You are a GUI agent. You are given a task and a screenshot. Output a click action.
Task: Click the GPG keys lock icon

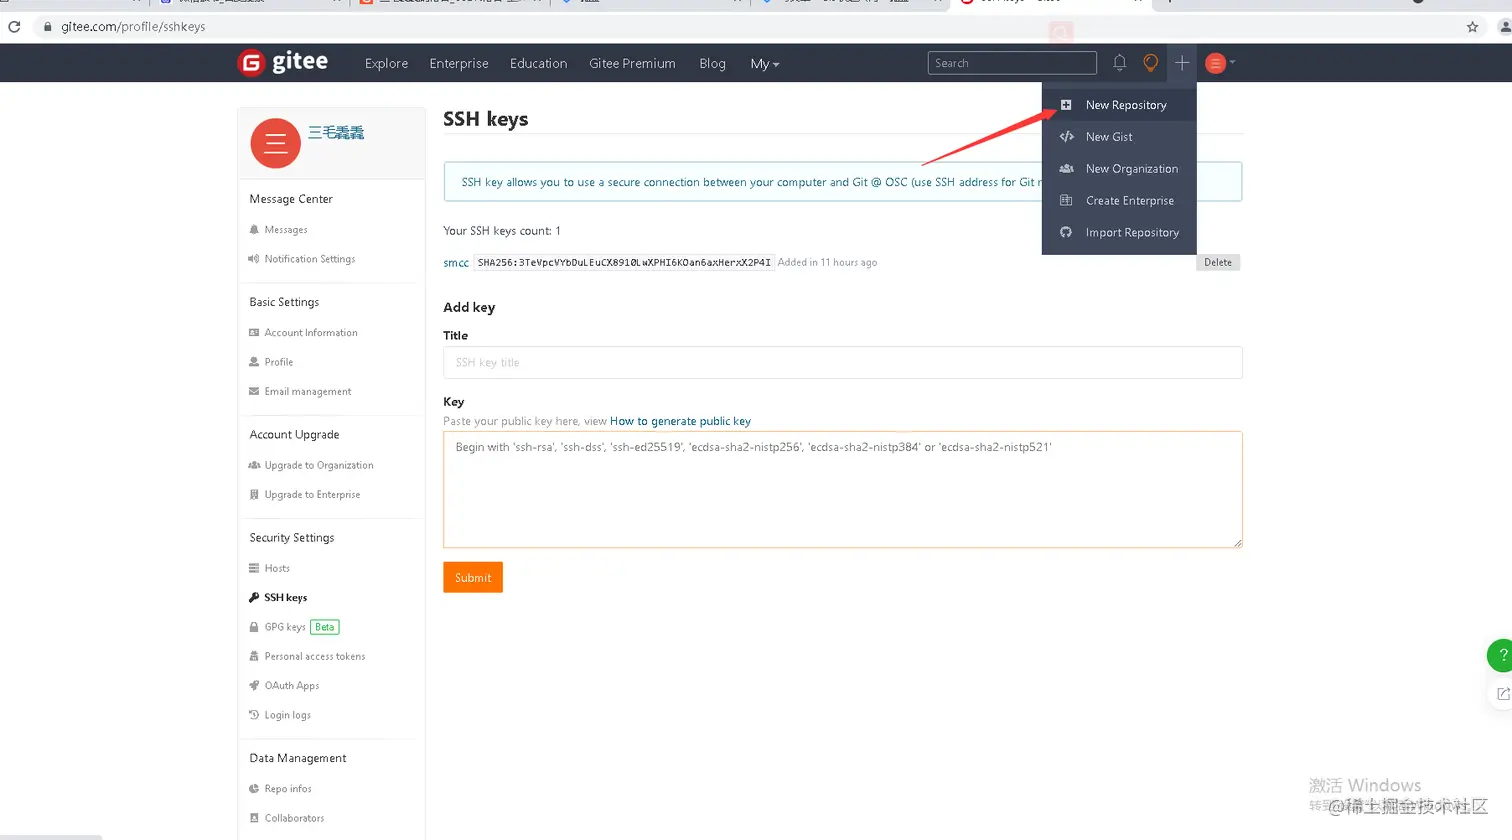point(254,627)
